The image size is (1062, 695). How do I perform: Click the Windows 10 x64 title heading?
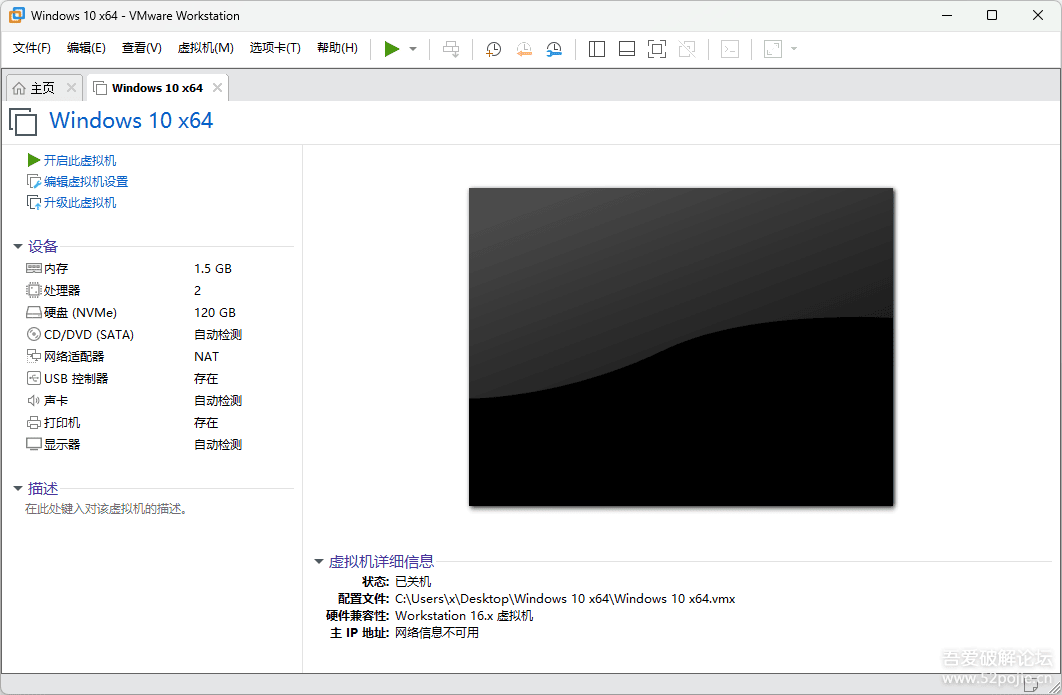pos(131,121)
